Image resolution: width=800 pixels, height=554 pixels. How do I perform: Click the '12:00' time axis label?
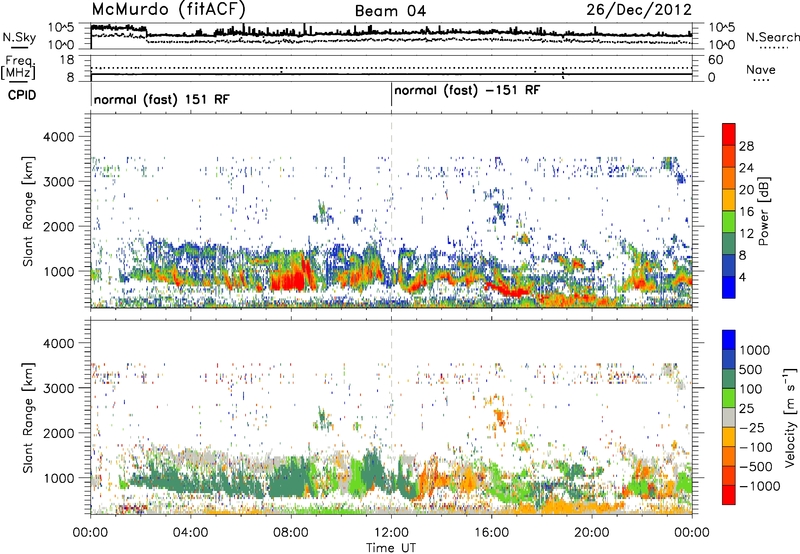(391, 533)
